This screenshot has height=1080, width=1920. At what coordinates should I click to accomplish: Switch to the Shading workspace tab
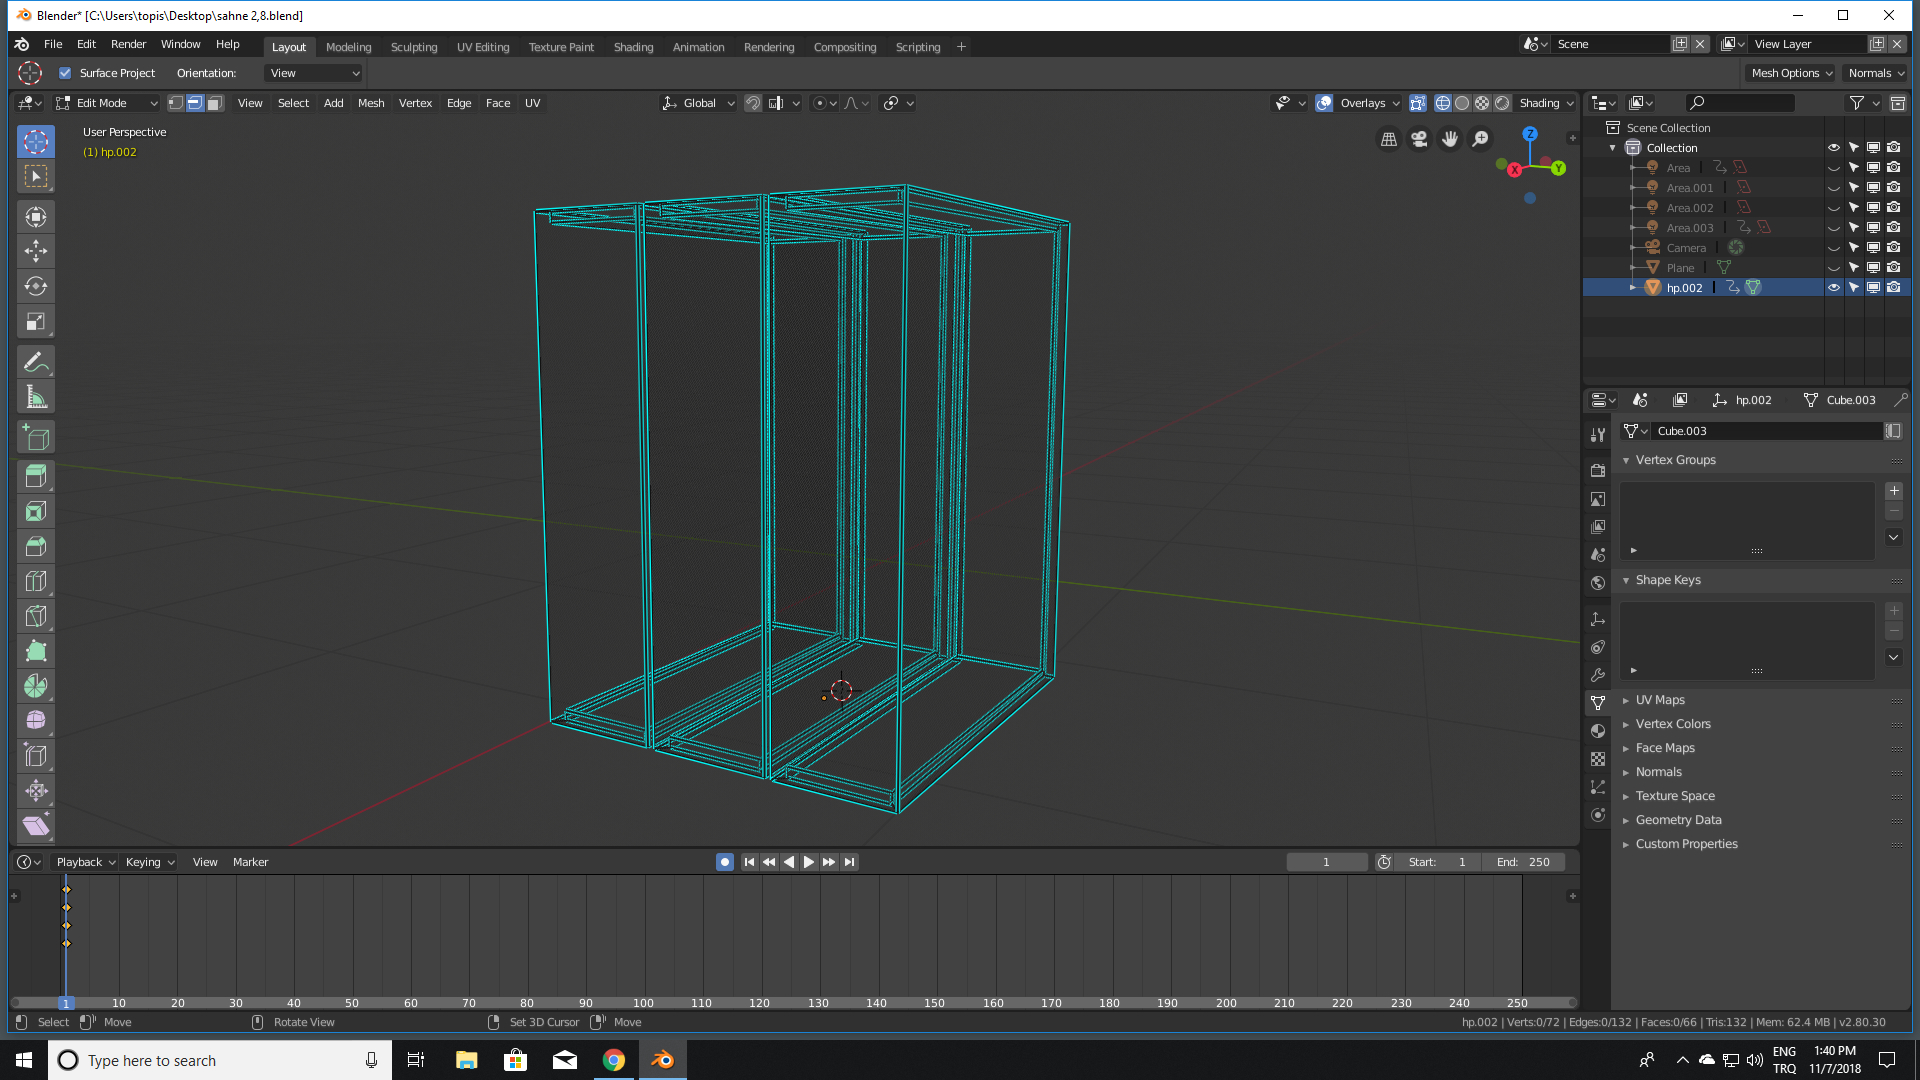pos(633,46)
